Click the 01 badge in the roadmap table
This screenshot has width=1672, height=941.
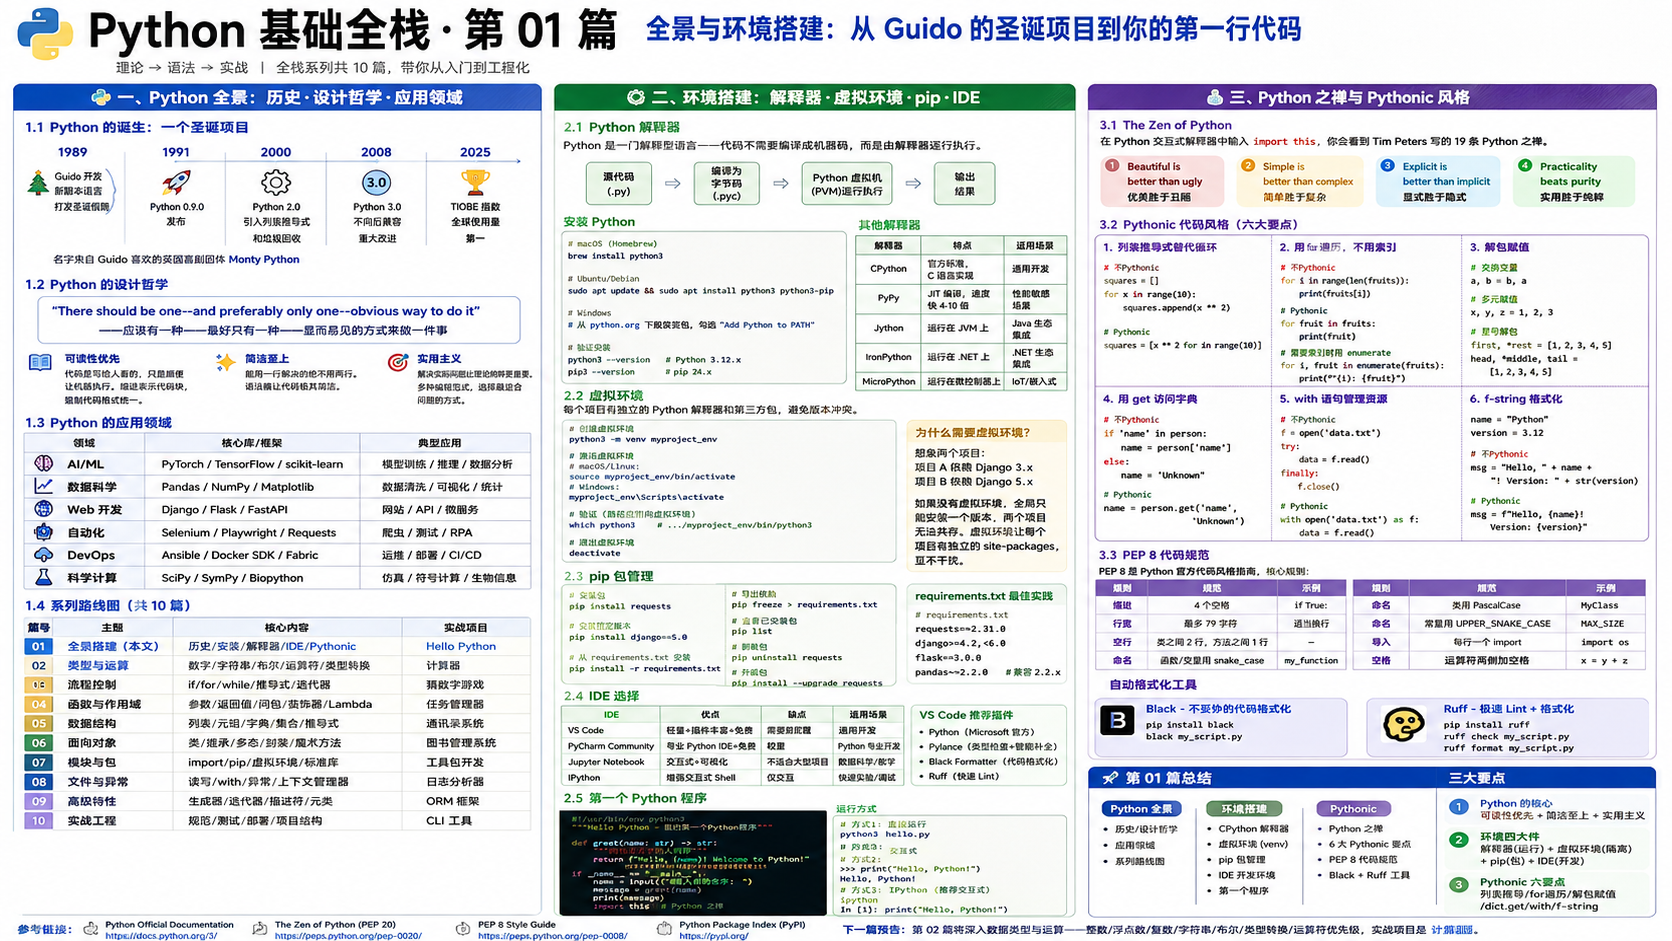[38, 646]
